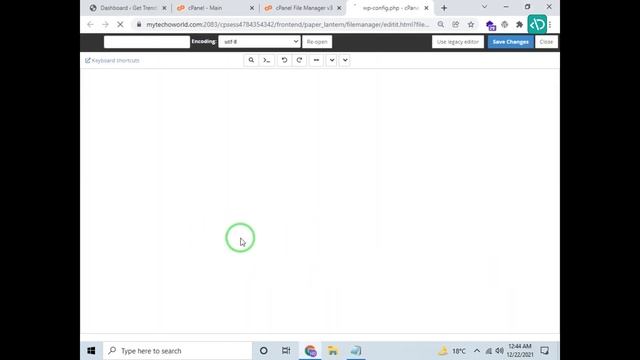Click the file path input field
The image size is (640, 360).
coord(147,42)
